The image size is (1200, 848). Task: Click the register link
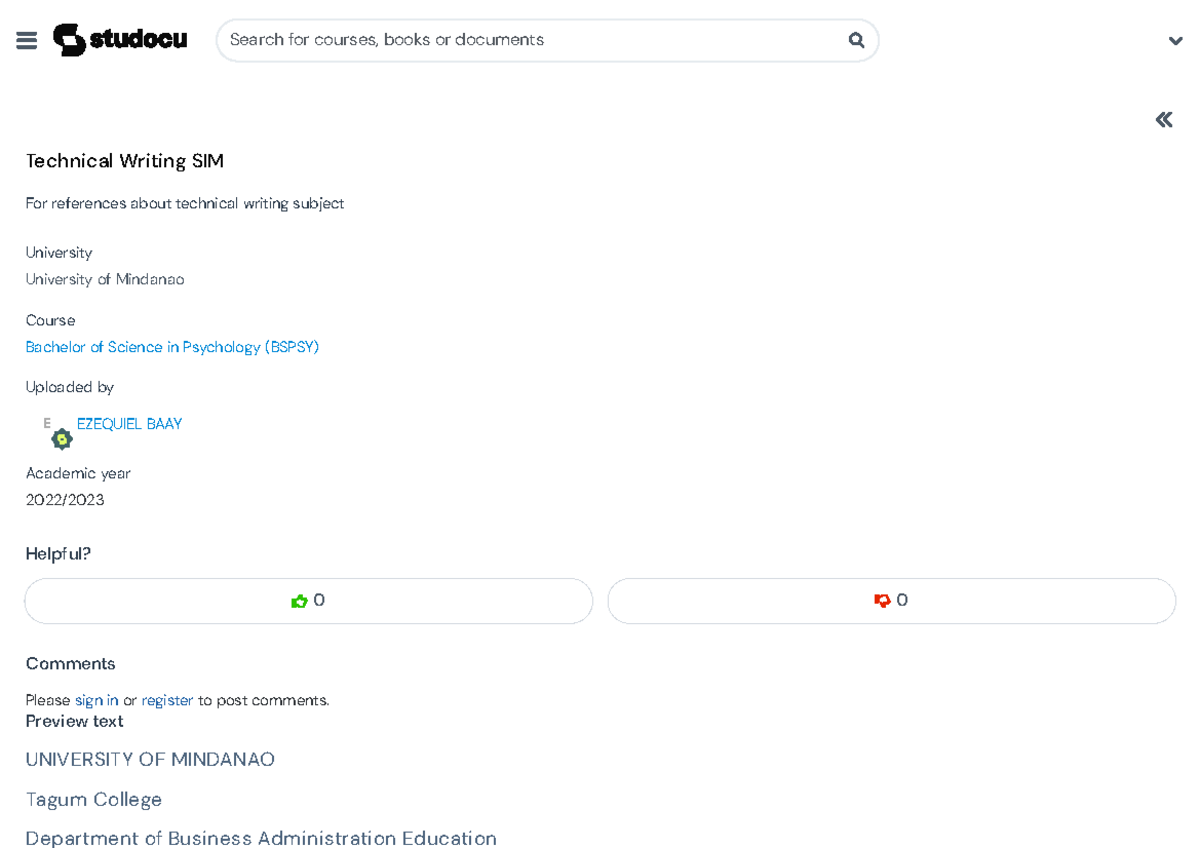pos(167,700)
